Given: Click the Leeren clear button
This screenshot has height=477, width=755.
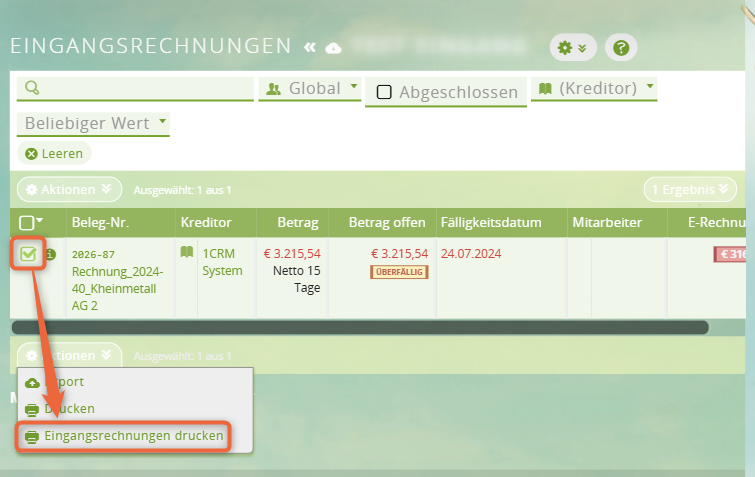Looking at the screenshot, I should (54, 154).
